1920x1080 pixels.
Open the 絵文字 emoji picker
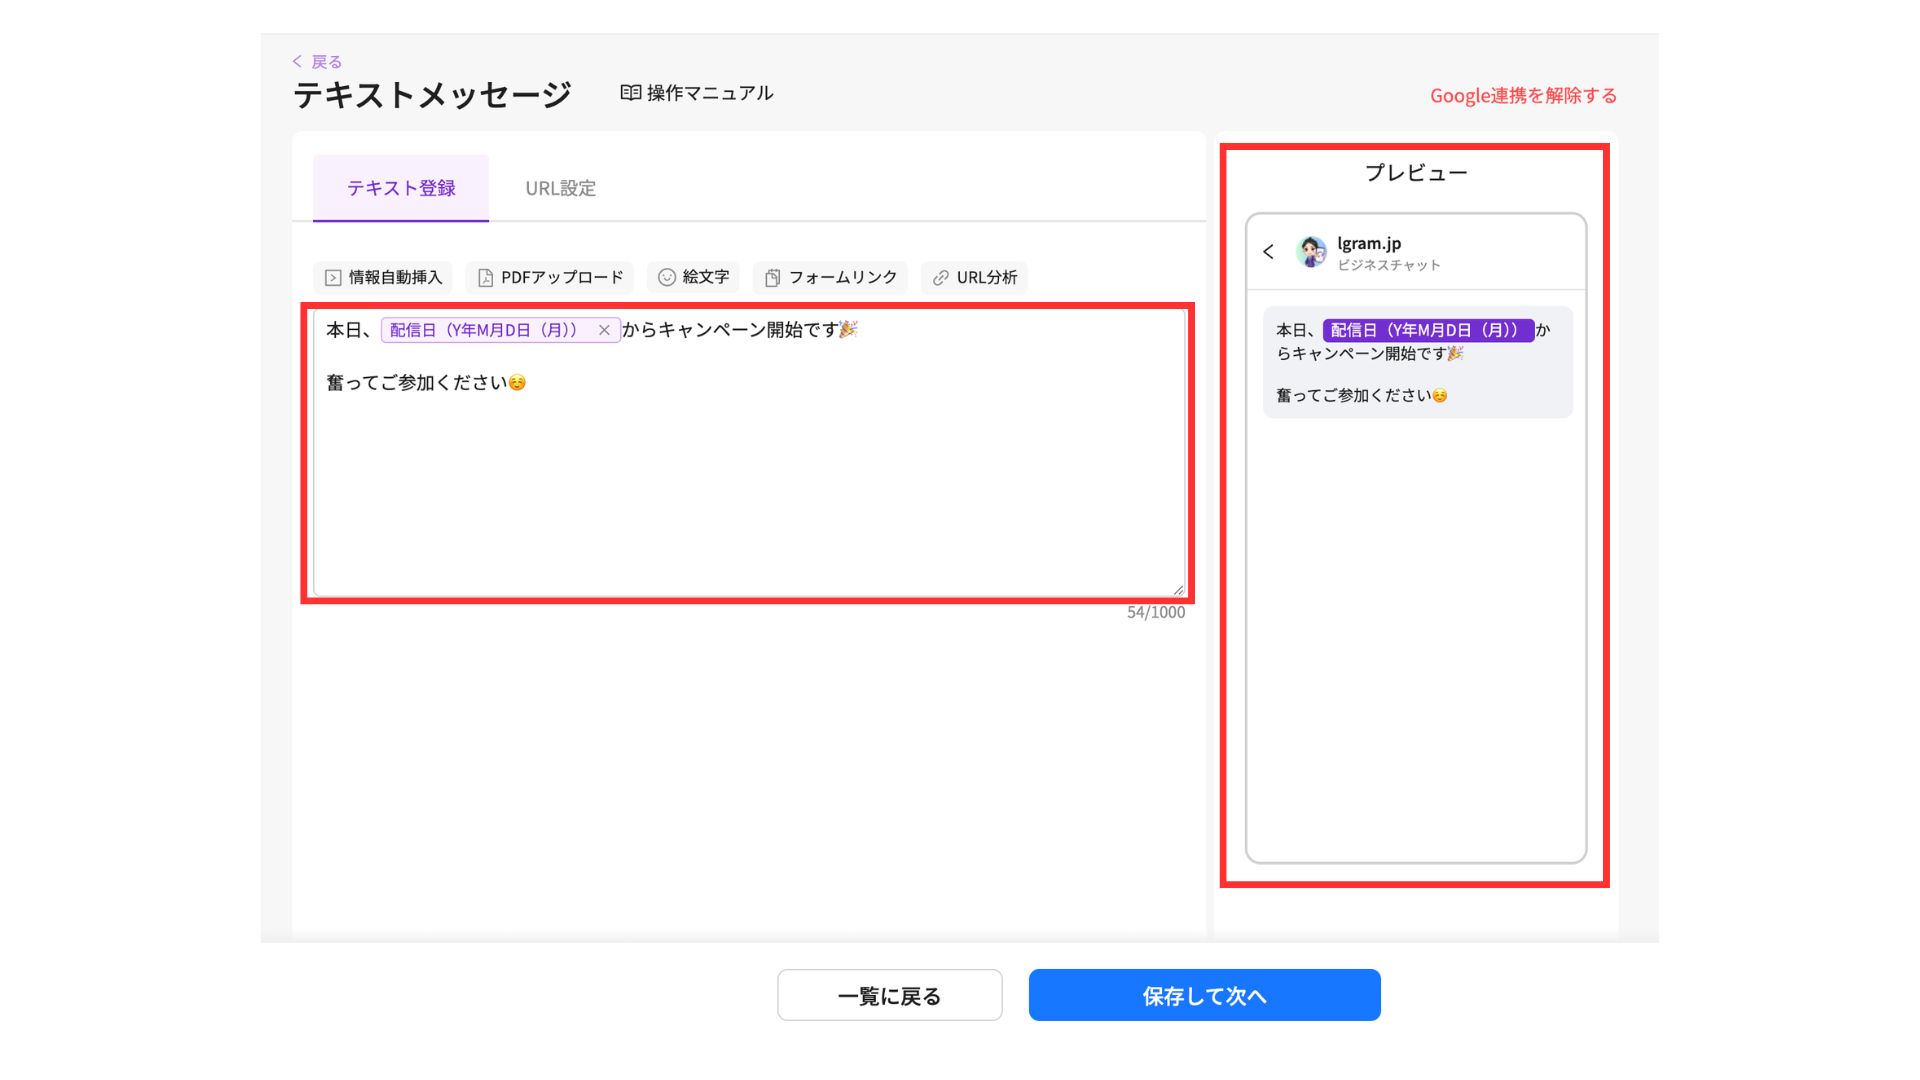click(693, 277)
